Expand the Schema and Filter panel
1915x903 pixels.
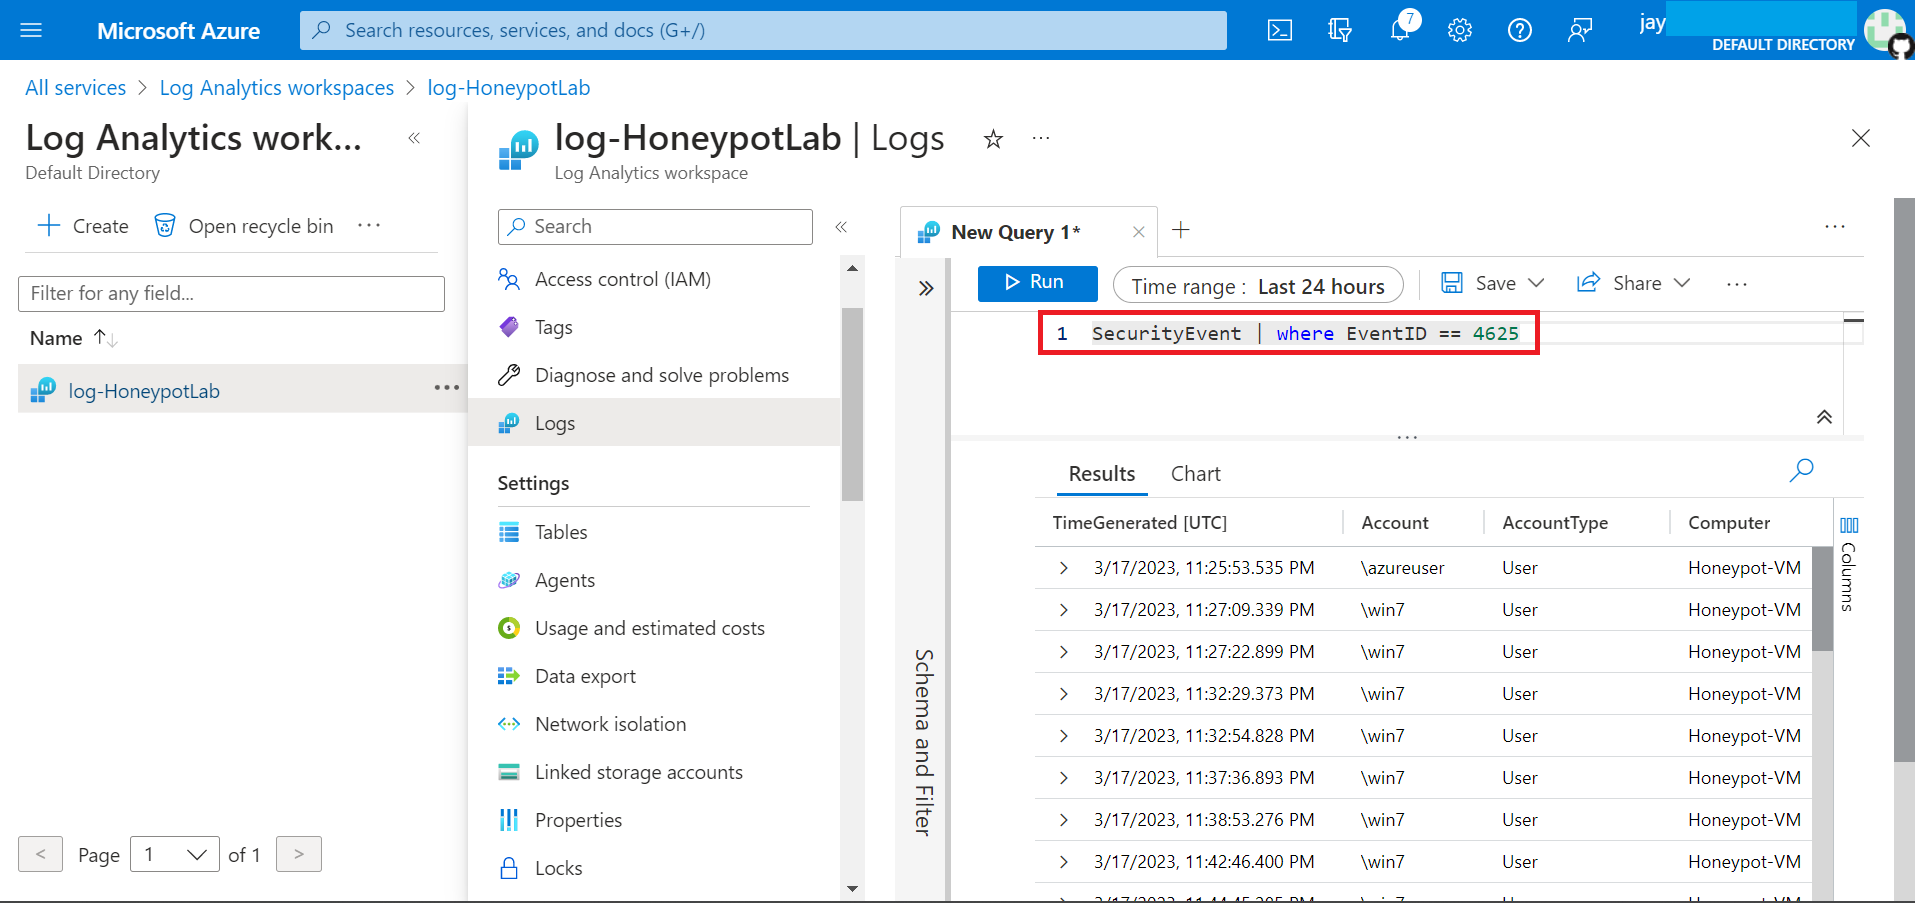[x=926, y=288]
